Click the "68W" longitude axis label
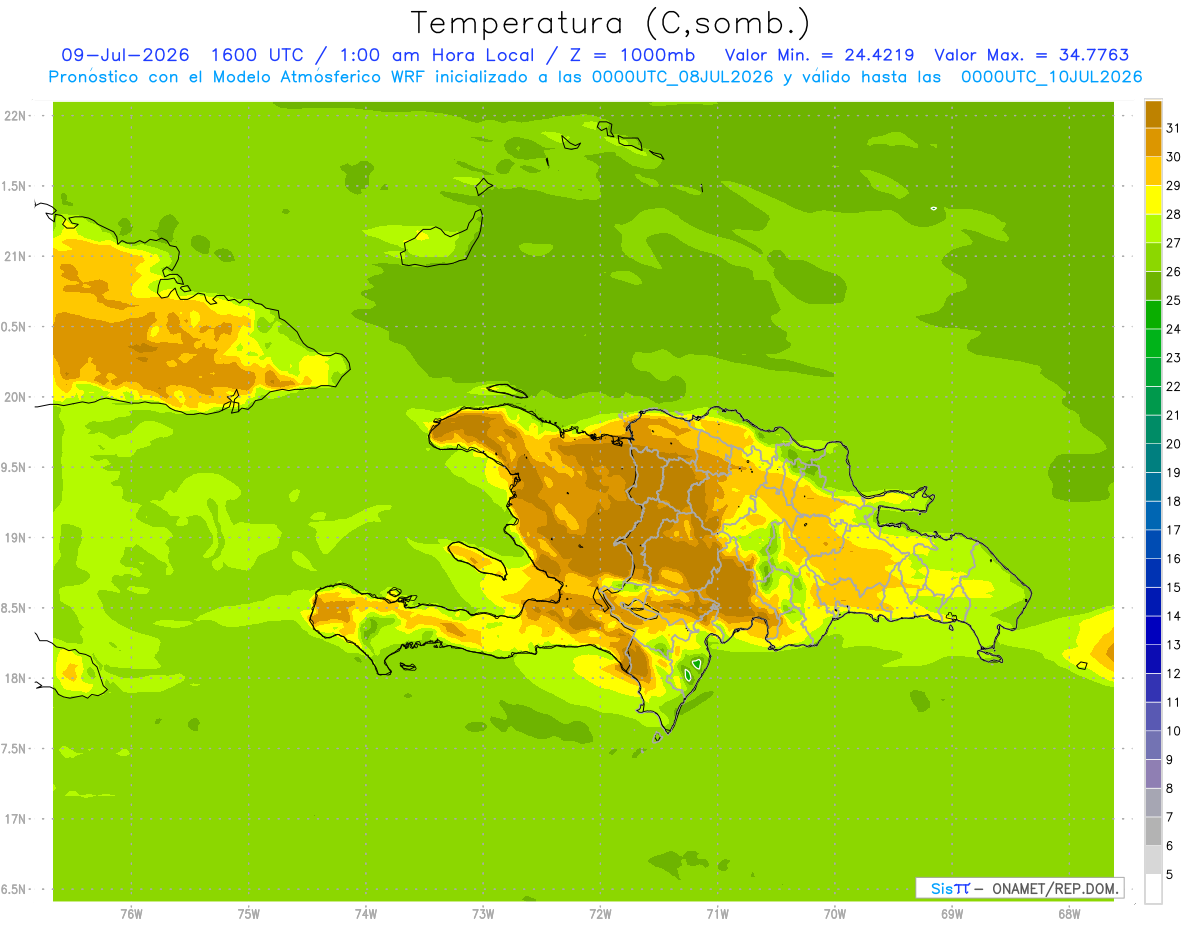The width and height of the screenshot is (1200, 927). pos(1069,914)
